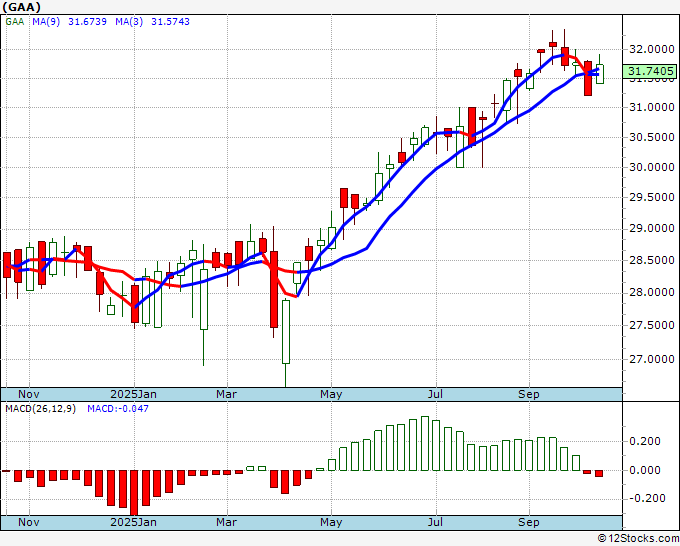
Task: Click Sep on the price chart time axis
Action: coord(529,394)
